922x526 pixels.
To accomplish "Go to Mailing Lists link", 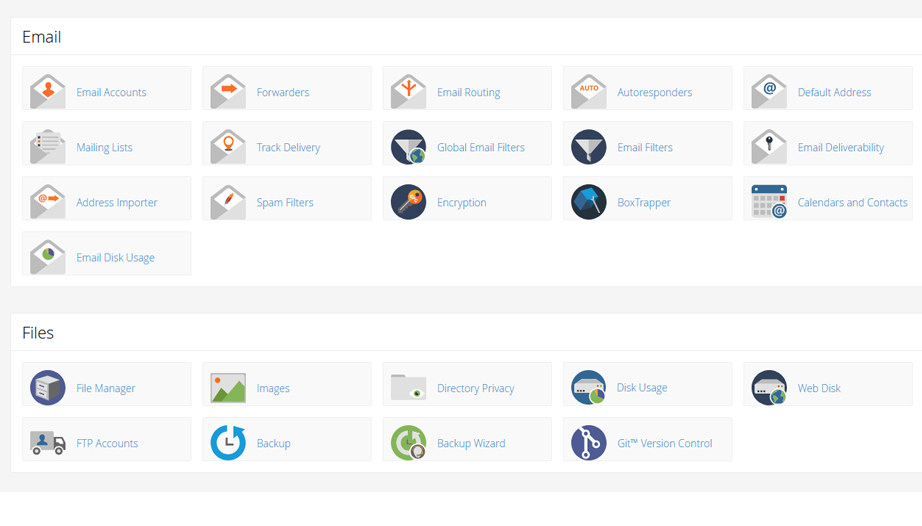I will [x=104, y=147].
